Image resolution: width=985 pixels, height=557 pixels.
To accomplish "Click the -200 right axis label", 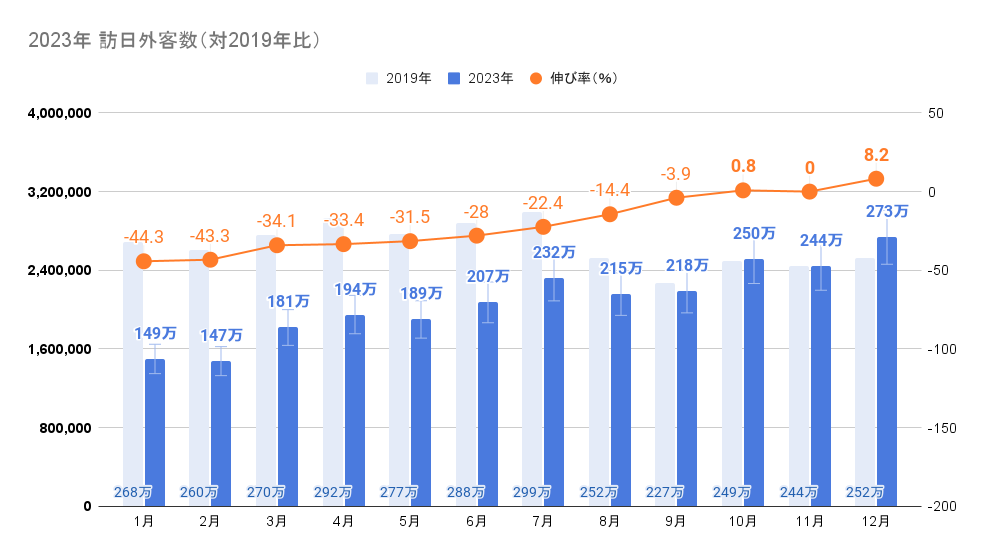I will pos(942,506).
